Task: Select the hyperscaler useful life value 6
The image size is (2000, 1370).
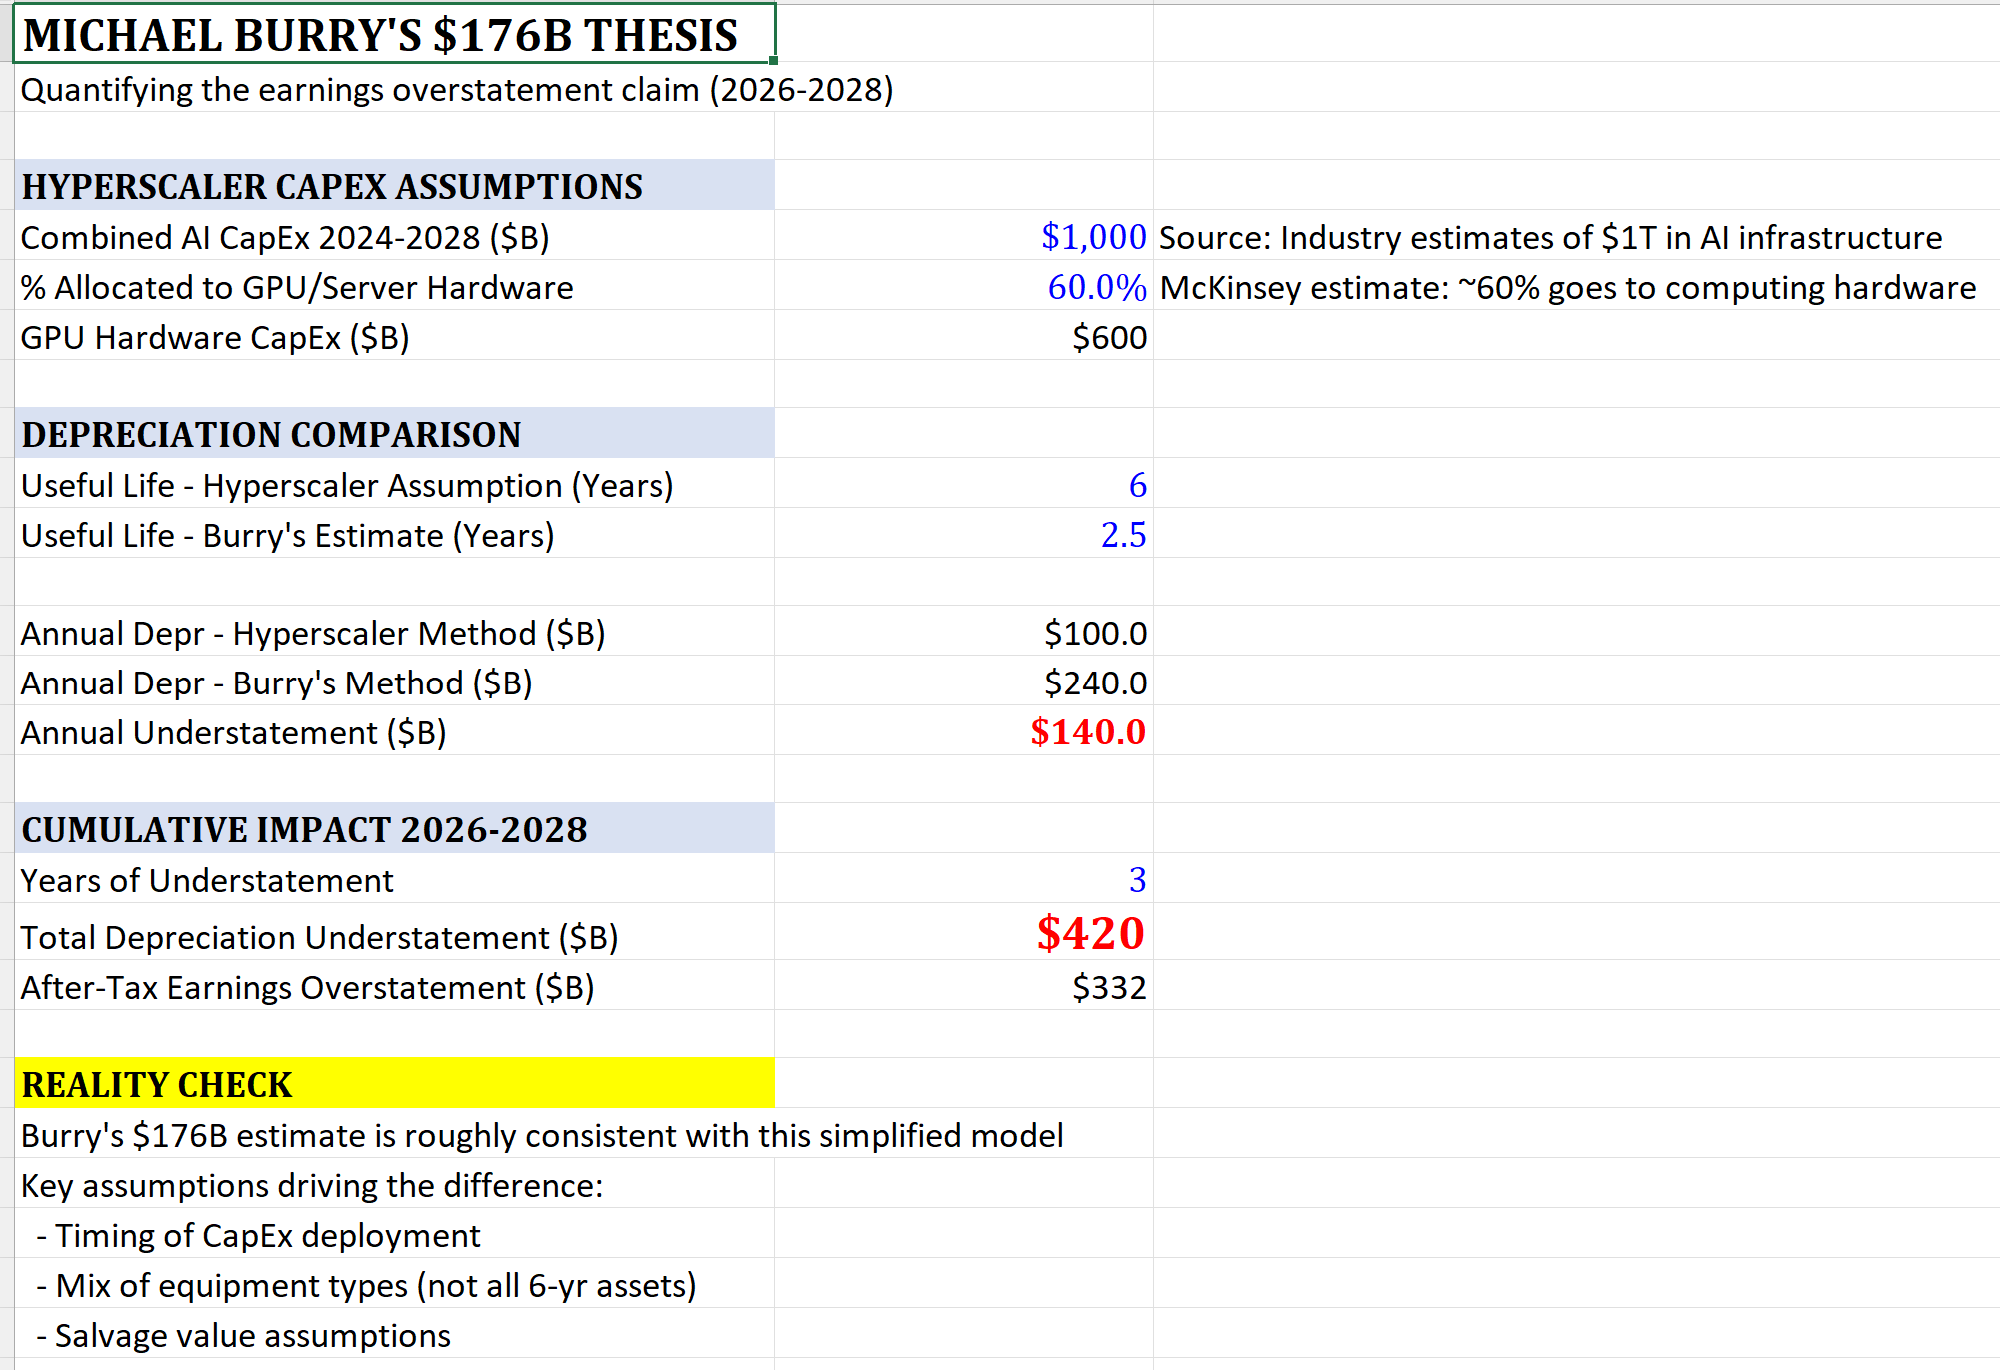Action: pos(1136,485)
